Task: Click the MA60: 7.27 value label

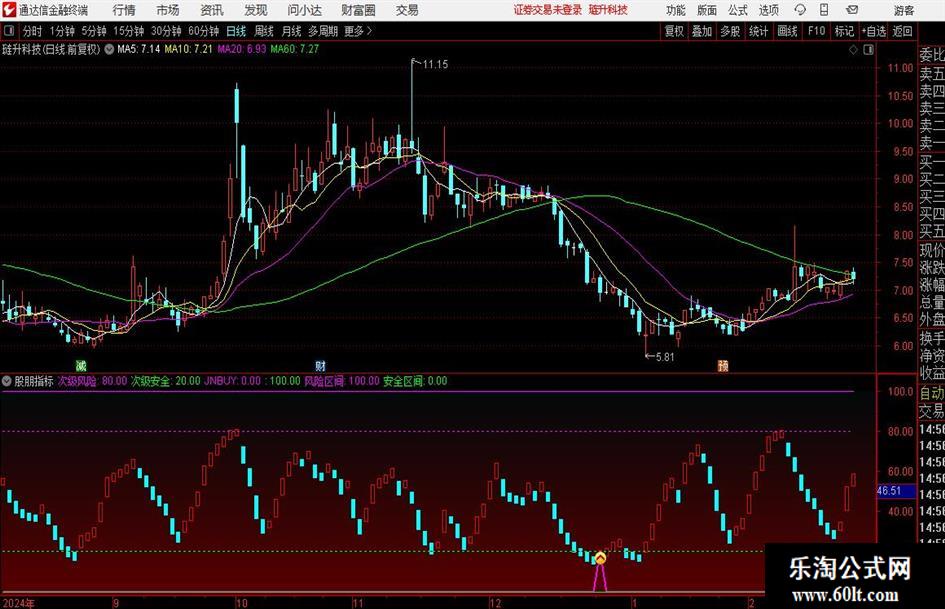Action: [295, 49]
